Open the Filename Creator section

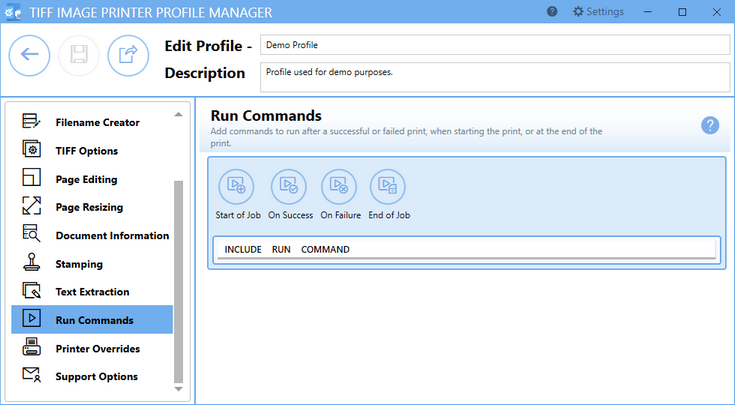pos(98,122)
